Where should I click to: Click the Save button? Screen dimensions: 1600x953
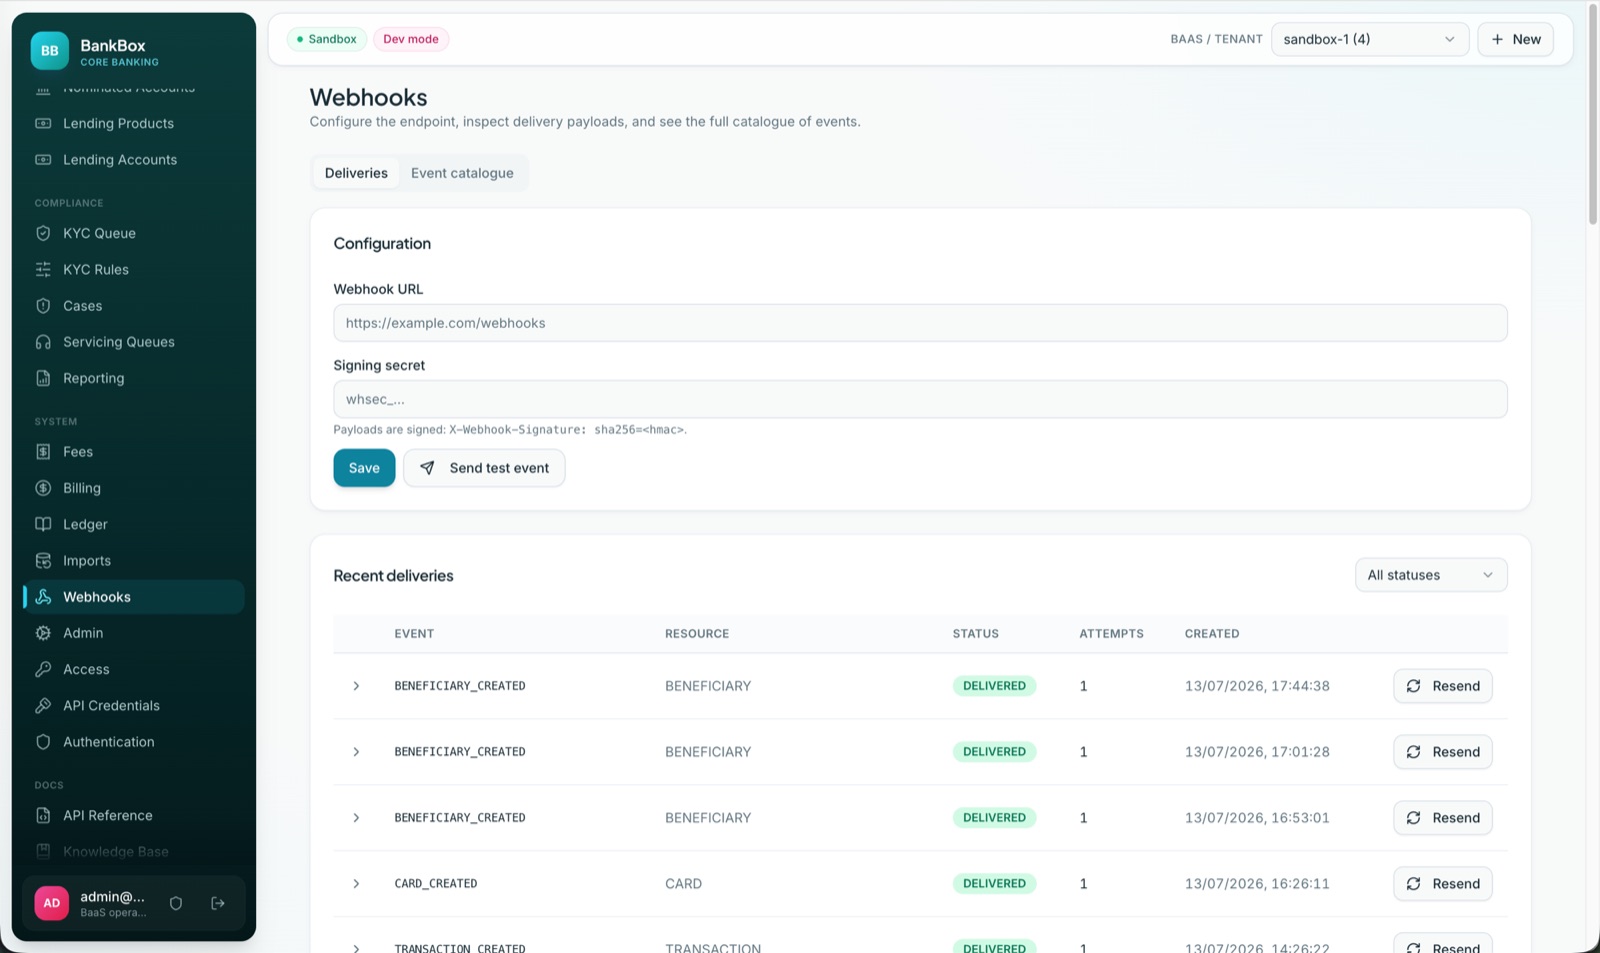pos(364,468)
